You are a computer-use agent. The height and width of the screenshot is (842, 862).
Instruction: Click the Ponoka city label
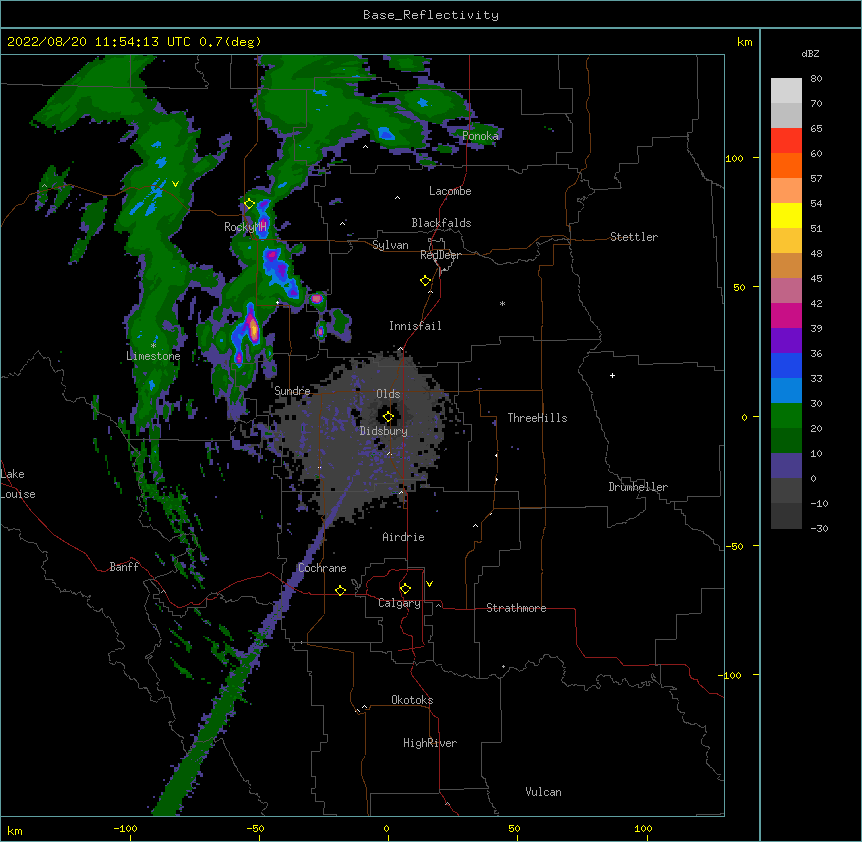click(480, 136)
